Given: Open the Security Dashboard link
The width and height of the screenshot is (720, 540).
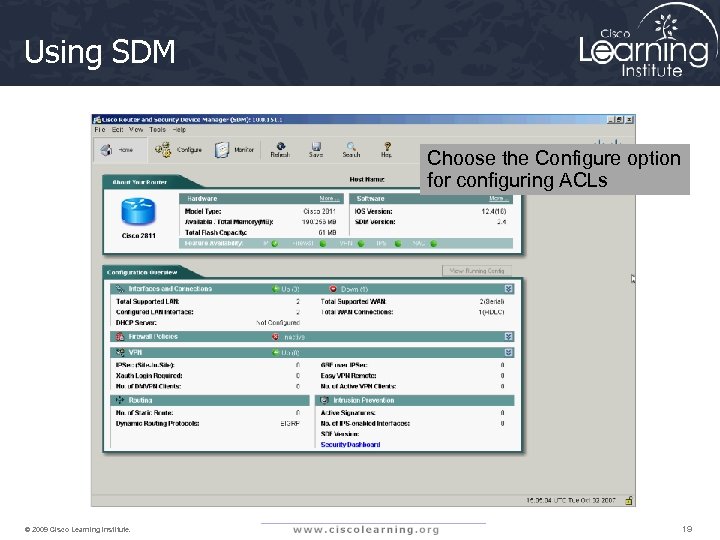Looking at the screenshot, I should coord(350,444).
